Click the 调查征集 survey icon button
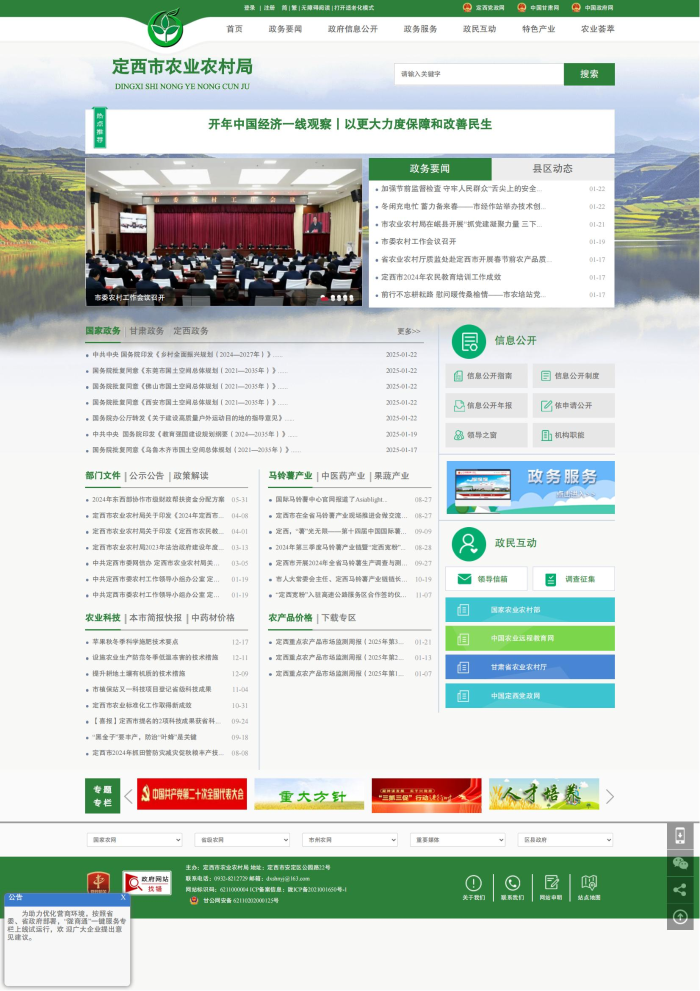 point(573,579)
